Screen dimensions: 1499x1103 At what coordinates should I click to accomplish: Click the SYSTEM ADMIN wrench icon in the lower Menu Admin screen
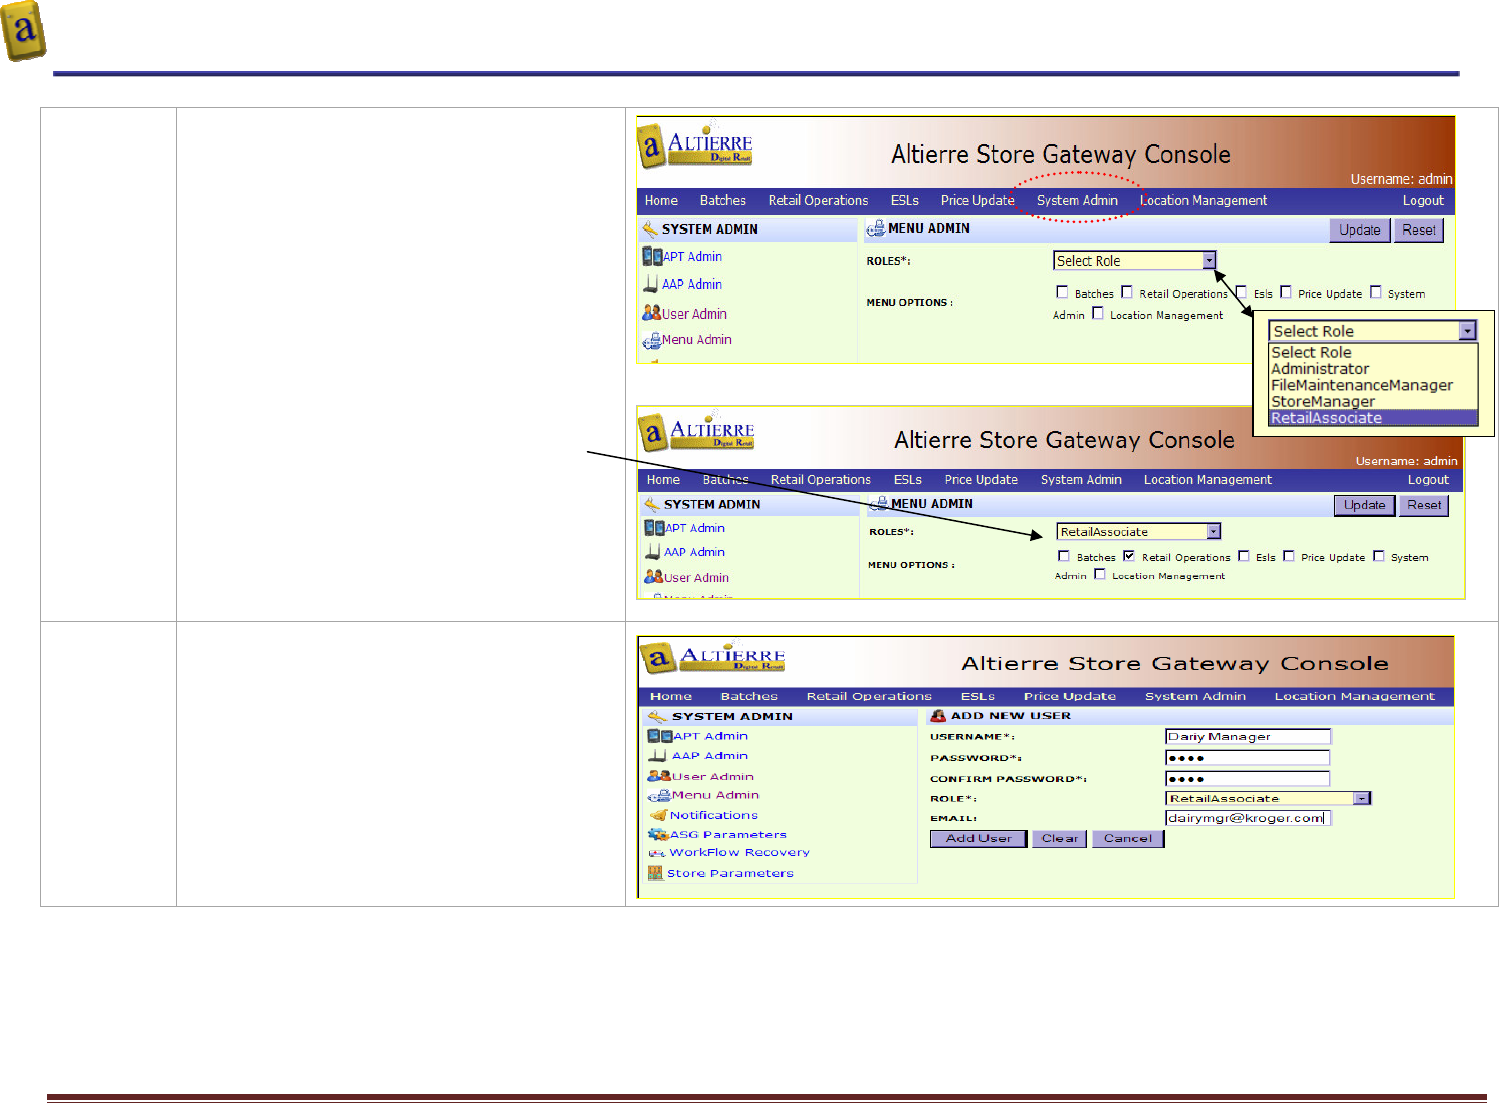coord(652,505)
